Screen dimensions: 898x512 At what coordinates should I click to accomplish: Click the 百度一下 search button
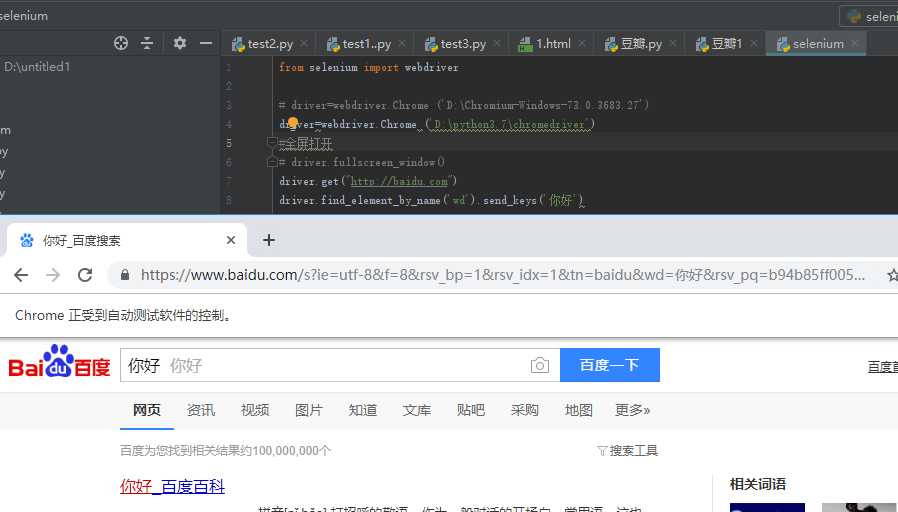[x=609, y=365]
